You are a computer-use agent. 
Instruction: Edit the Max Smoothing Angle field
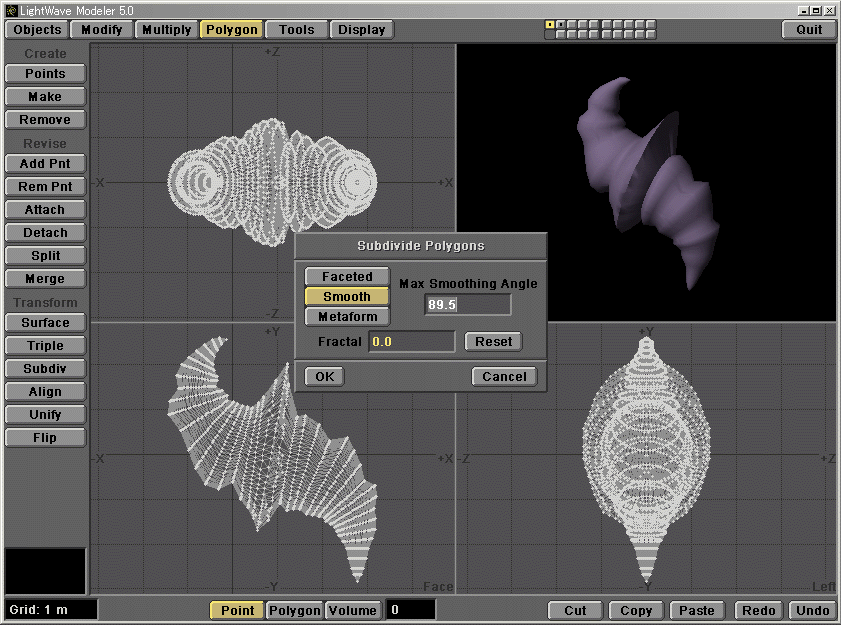[x=467, y=305]
